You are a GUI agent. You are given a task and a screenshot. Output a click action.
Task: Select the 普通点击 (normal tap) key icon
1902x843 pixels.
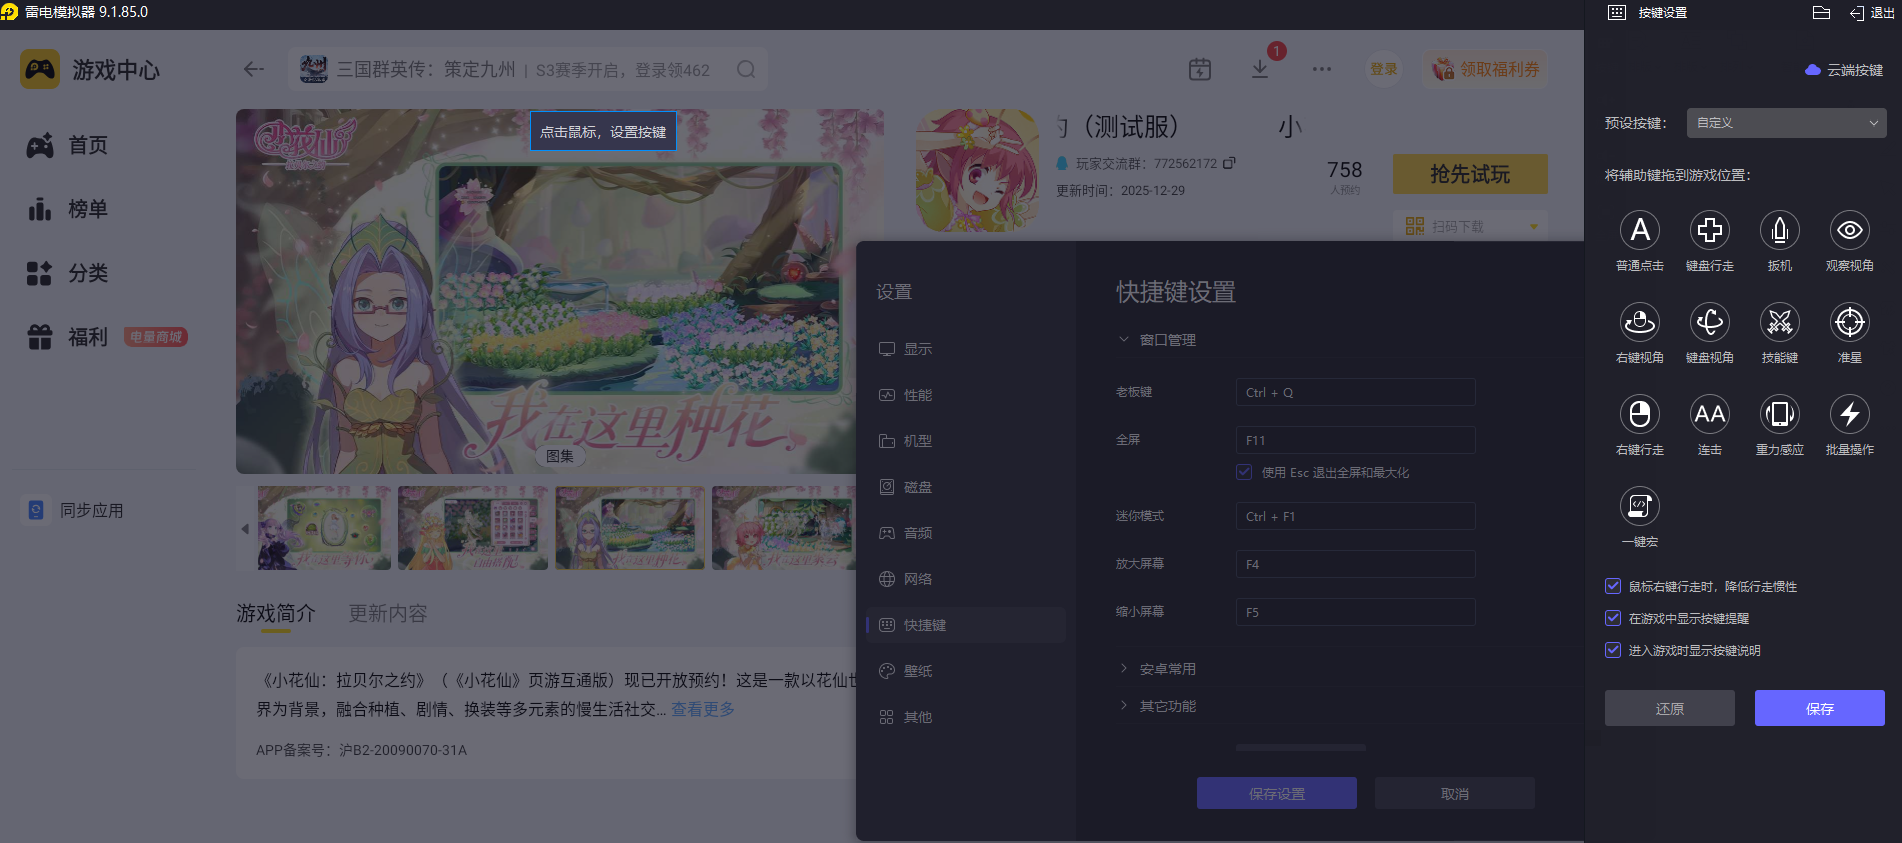1640,230
